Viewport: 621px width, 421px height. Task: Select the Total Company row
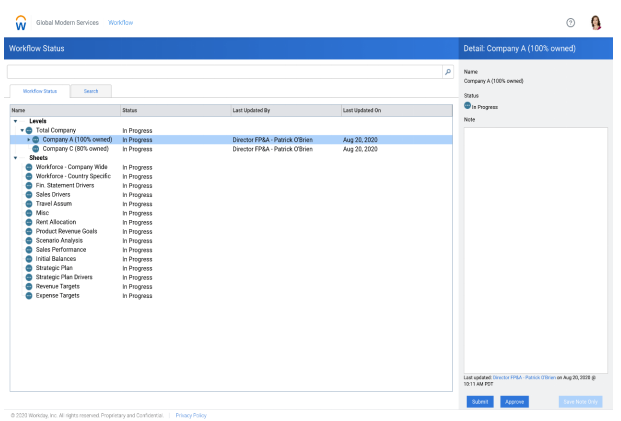[231, 130]
